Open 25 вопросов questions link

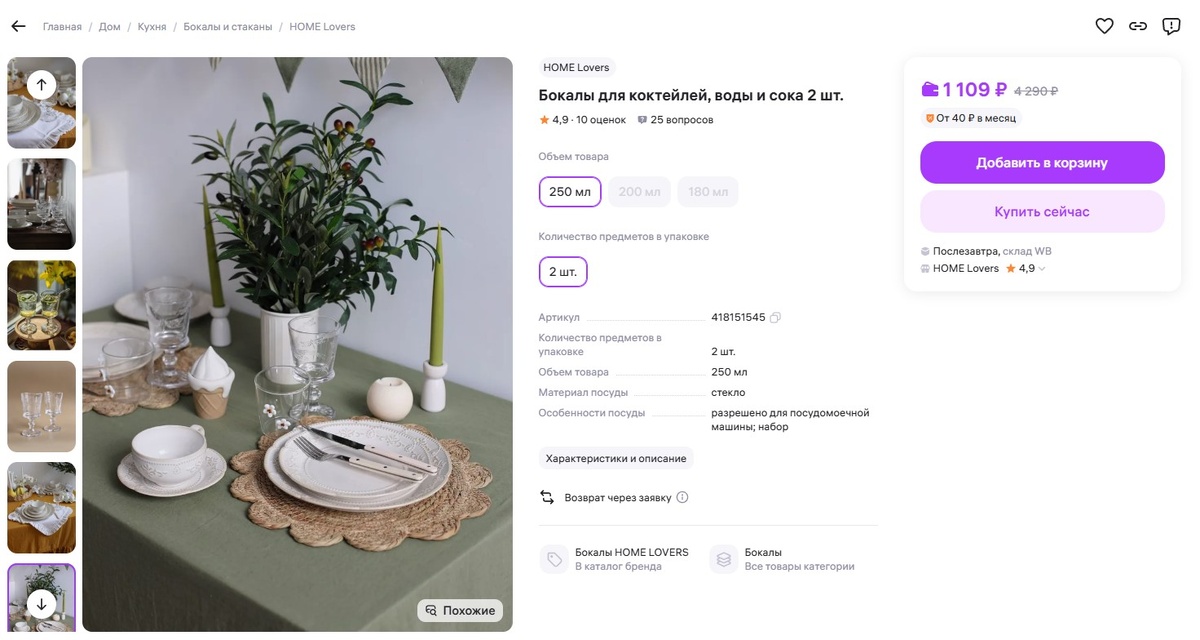[x=675, y=120]
